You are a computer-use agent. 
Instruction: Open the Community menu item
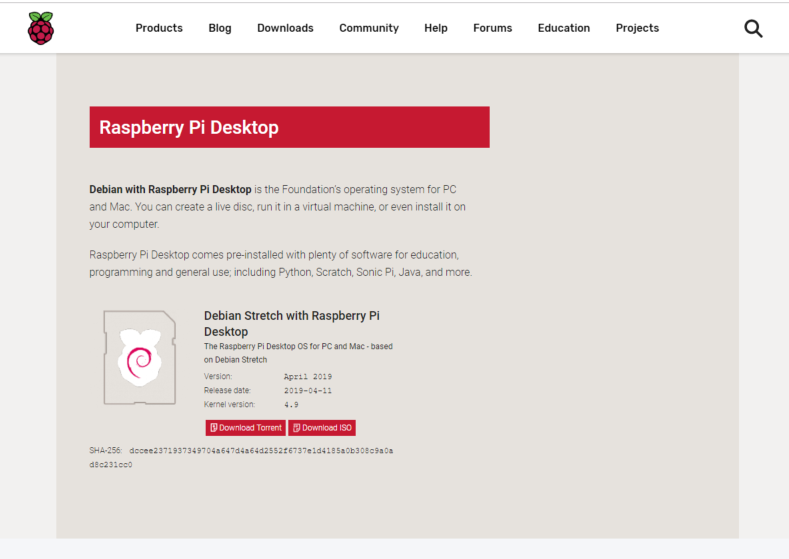point(369,28)
